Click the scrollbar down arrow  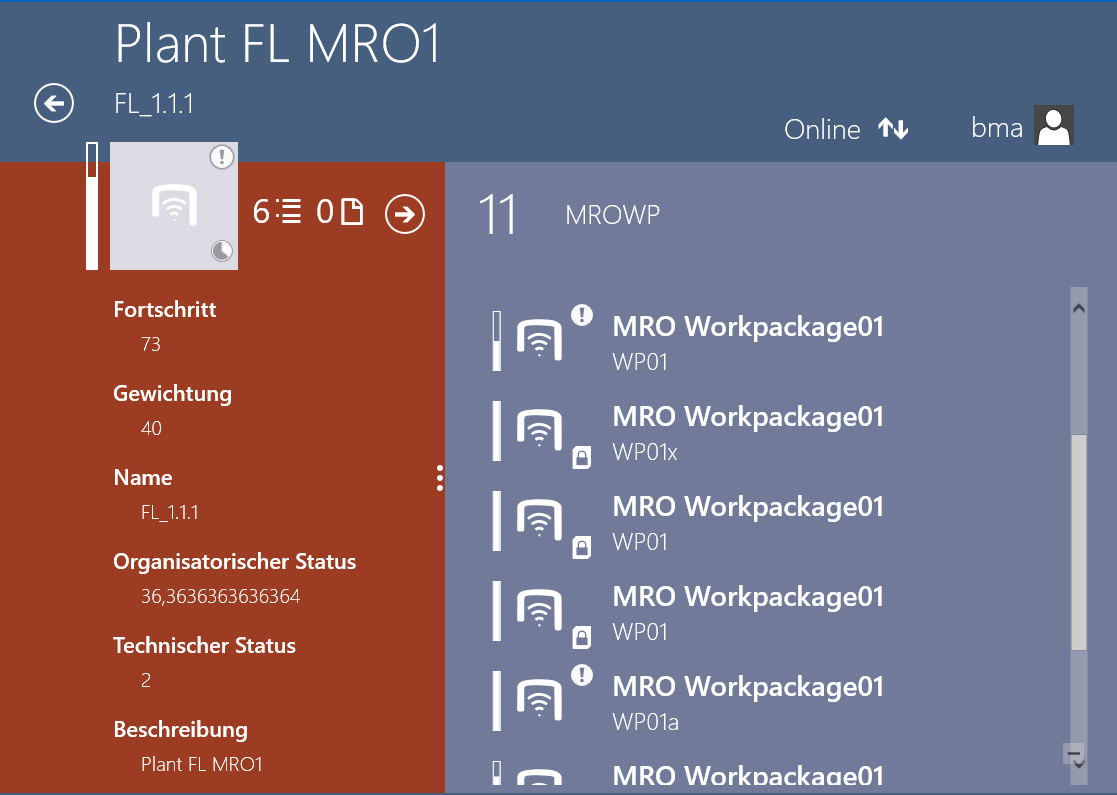[1078, 765]
